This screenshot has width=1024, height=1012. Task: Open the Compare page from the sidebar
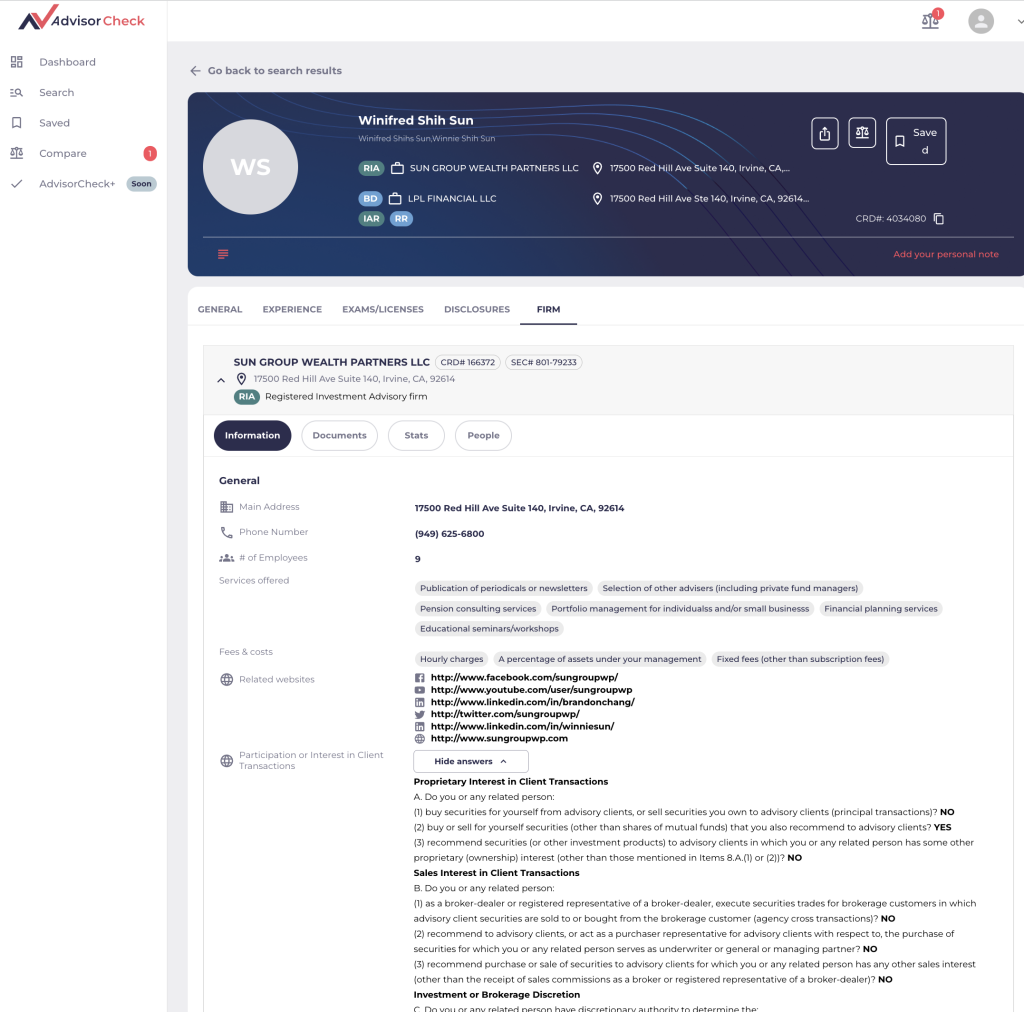tap(60, 153)
